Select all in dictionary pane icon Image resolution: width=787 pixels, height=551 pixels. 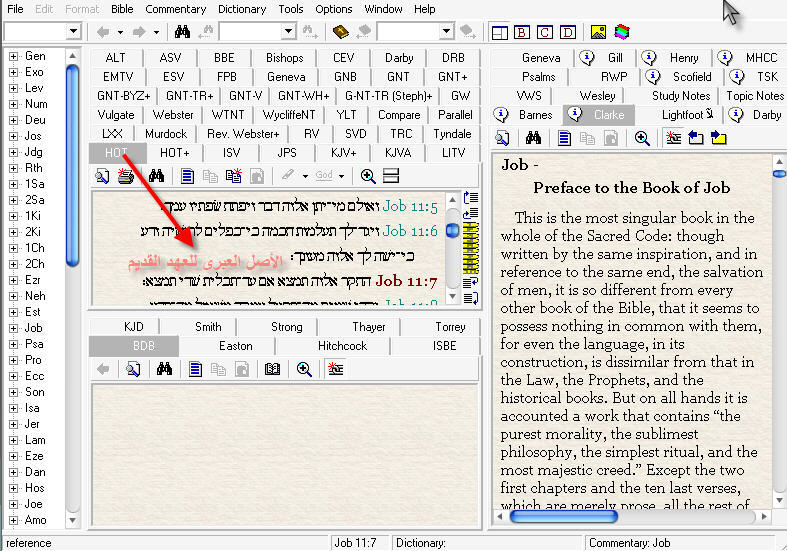point(195,370)
